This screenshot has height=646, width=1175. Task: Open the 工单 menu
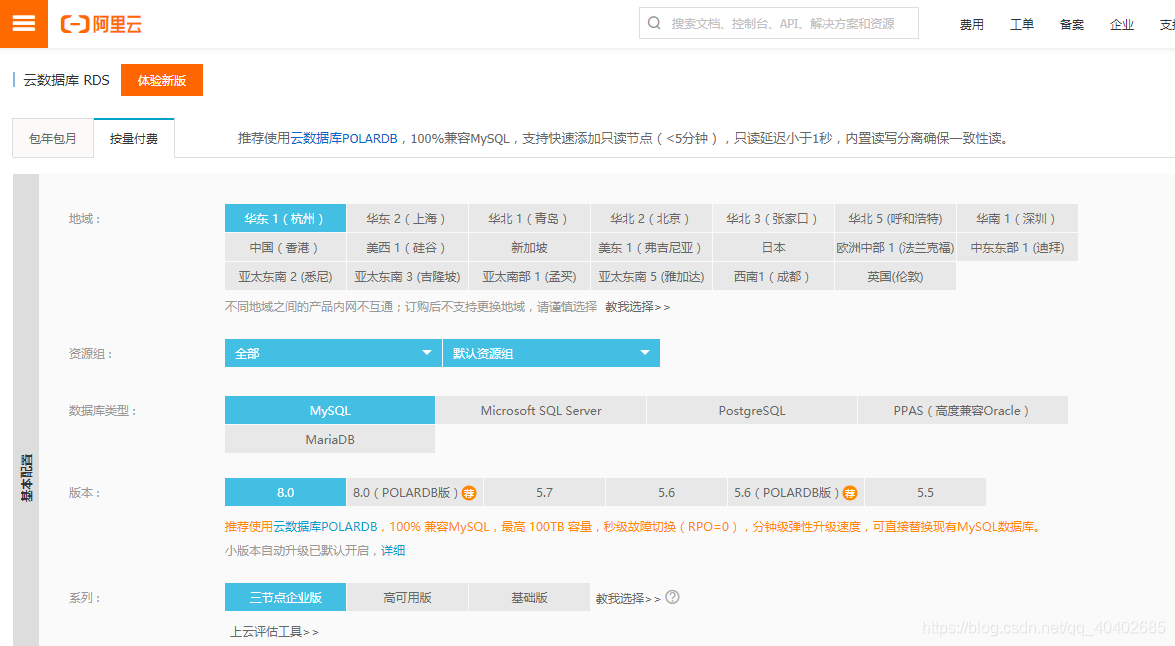tap(1022, 24)
